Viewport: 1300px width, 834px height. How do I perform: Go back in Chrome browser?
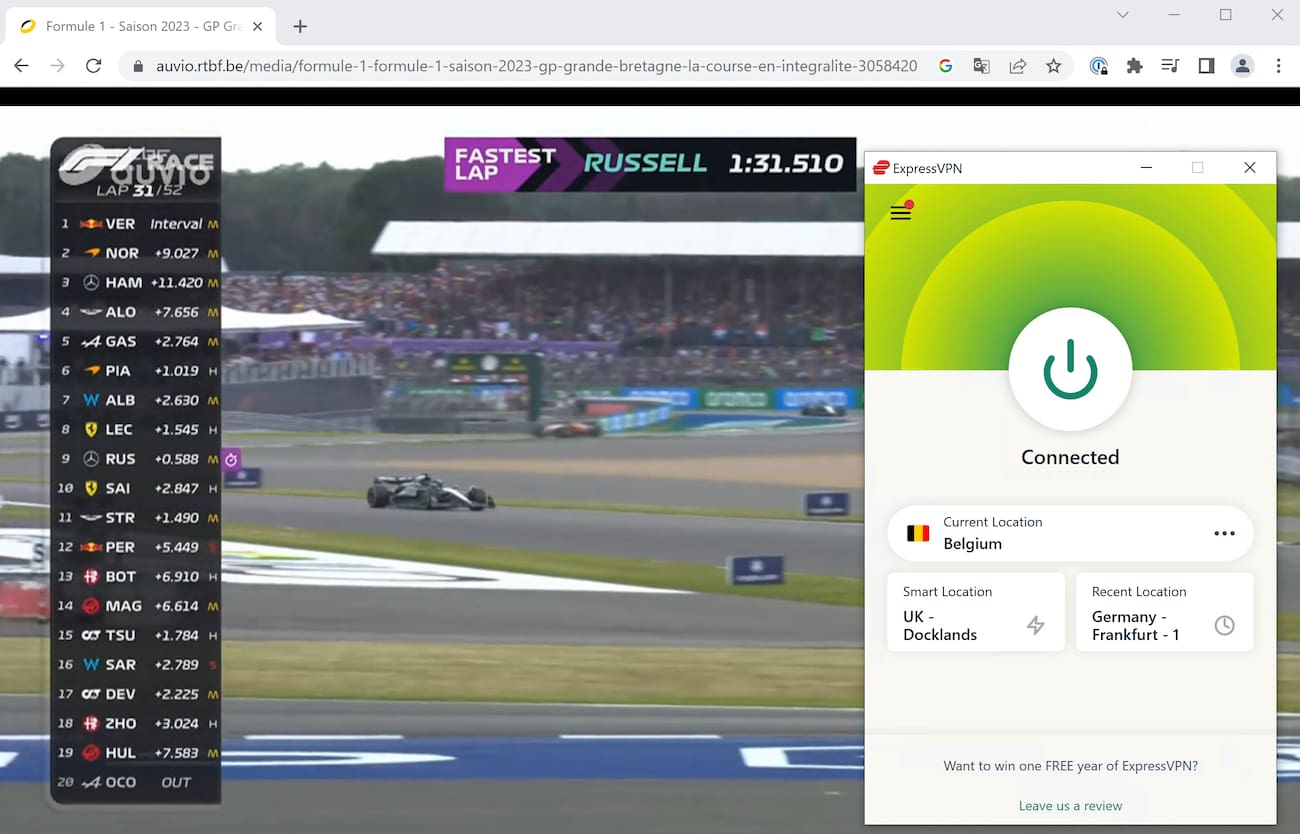pos(22,66)
